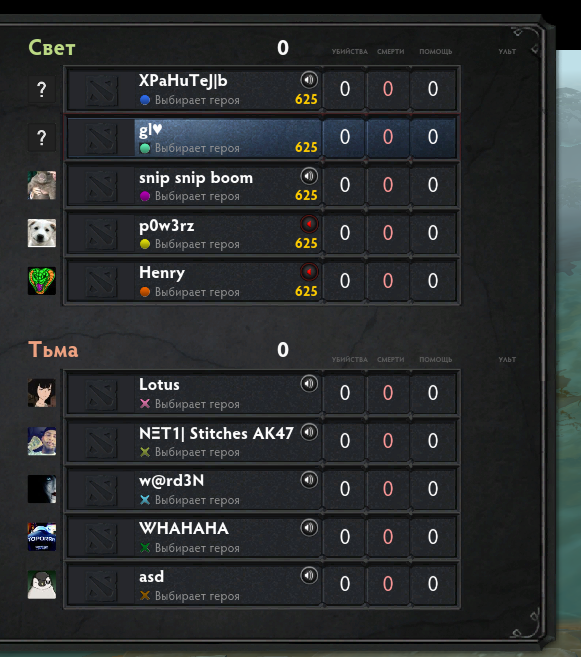
Task: Open p0w3rz's dog avatar picture
Action: pos(42,233)
